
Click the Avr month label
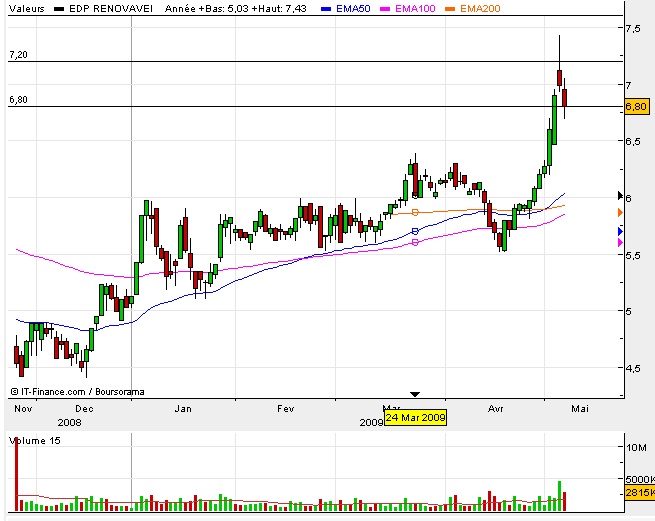[495, 409]
